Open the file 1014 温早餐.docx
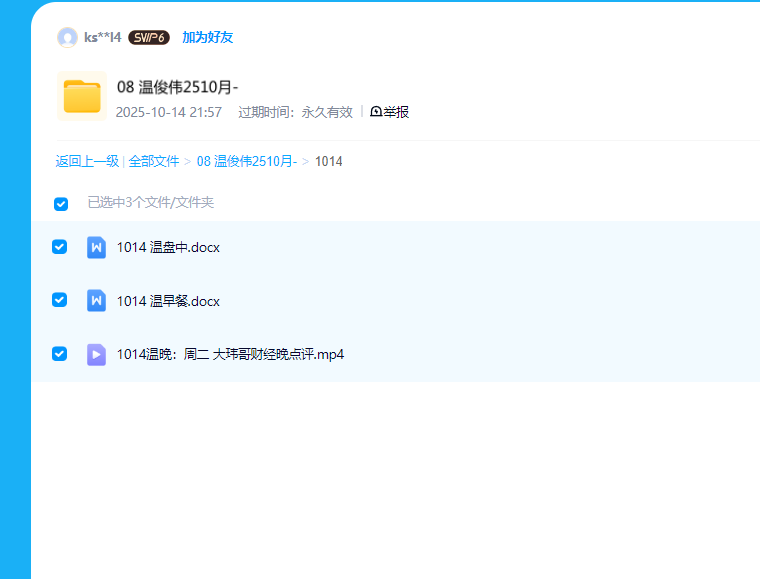The height and width of the screenshot is (579, 760). pos(168,302)
